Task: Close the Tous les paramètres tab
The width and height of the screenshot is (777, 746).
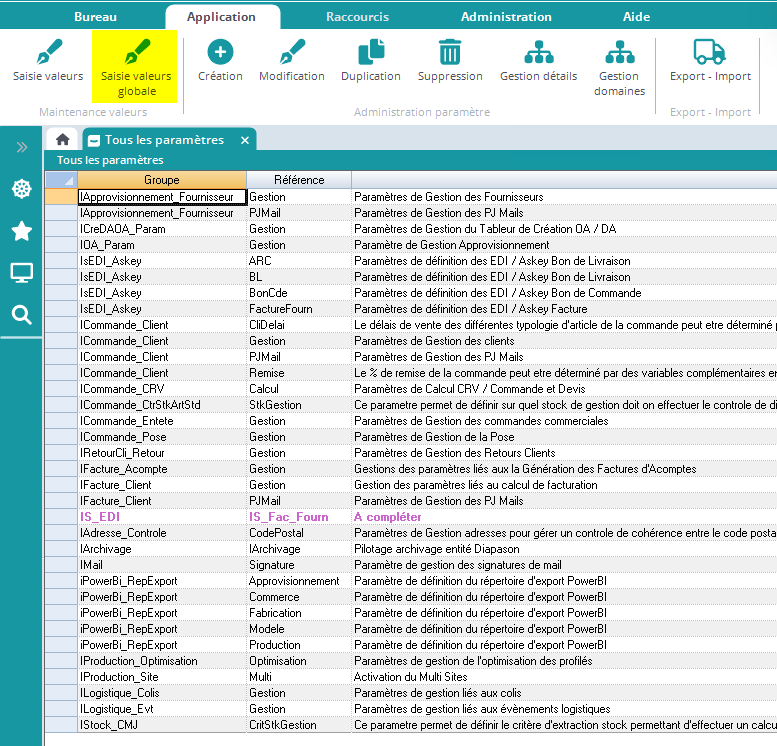Action: (245, 140)
